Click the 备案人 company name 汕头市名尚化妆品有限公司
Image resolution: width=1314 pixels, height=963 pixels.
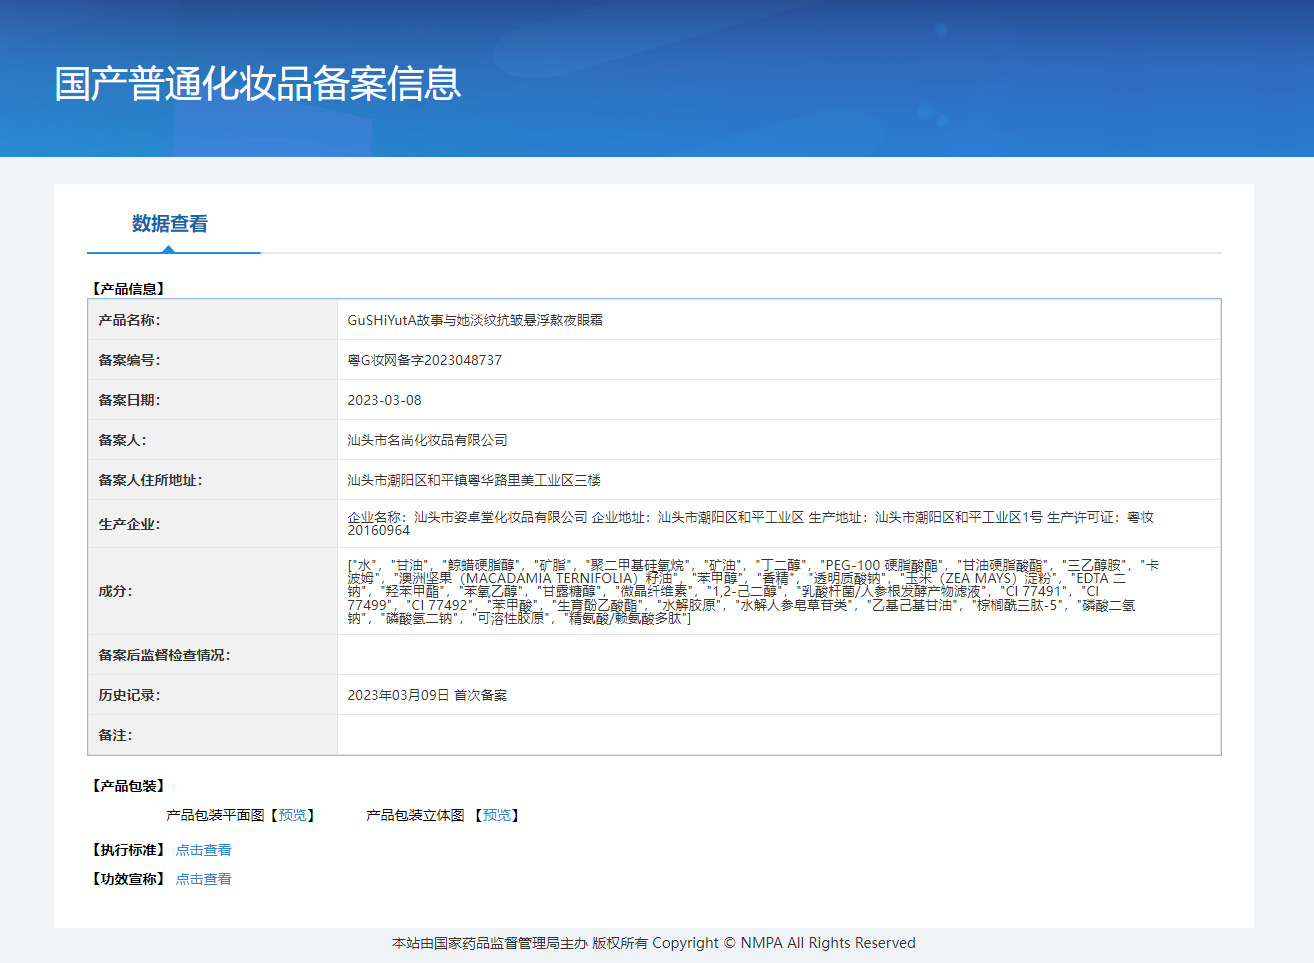pos(427,440)
